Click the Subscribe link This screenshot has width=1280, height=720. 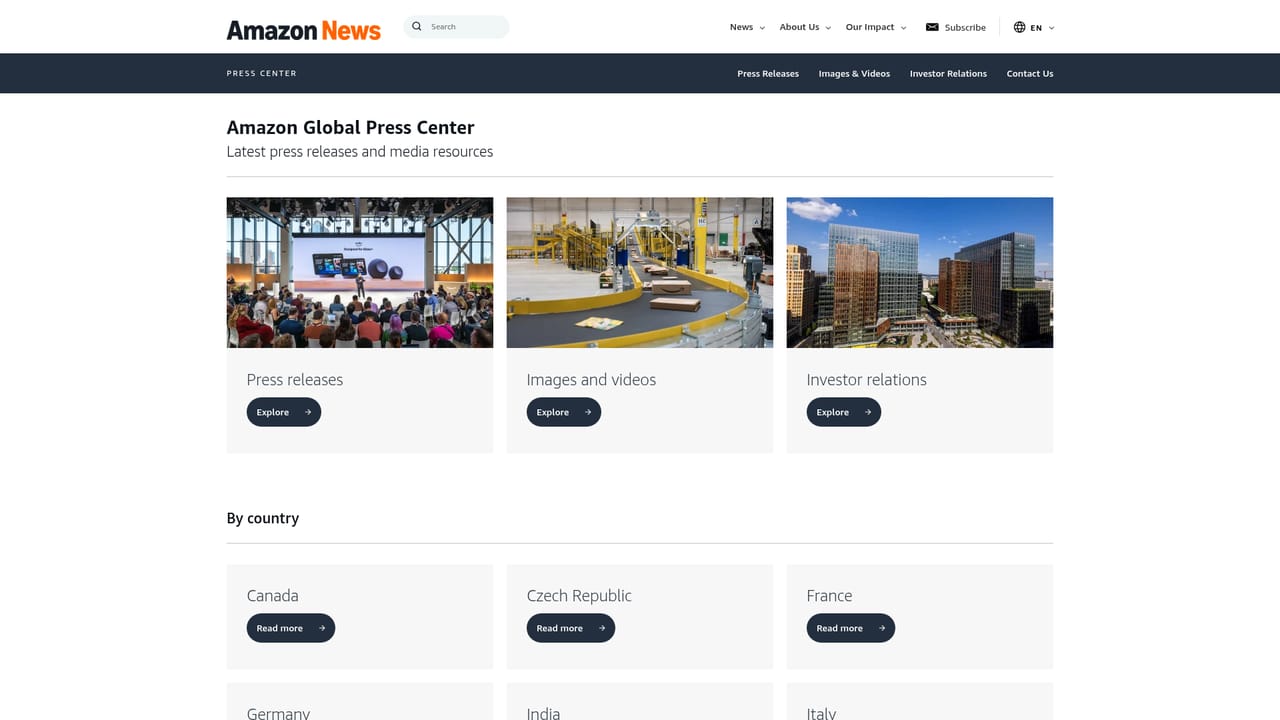(x=956, y=27)
